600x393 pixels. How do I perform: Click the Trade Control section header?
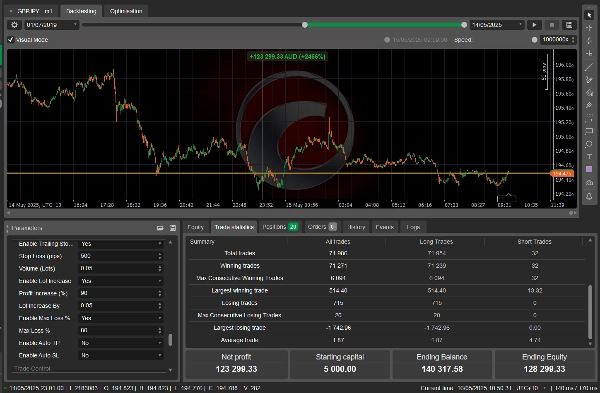[x=32, y=369]
